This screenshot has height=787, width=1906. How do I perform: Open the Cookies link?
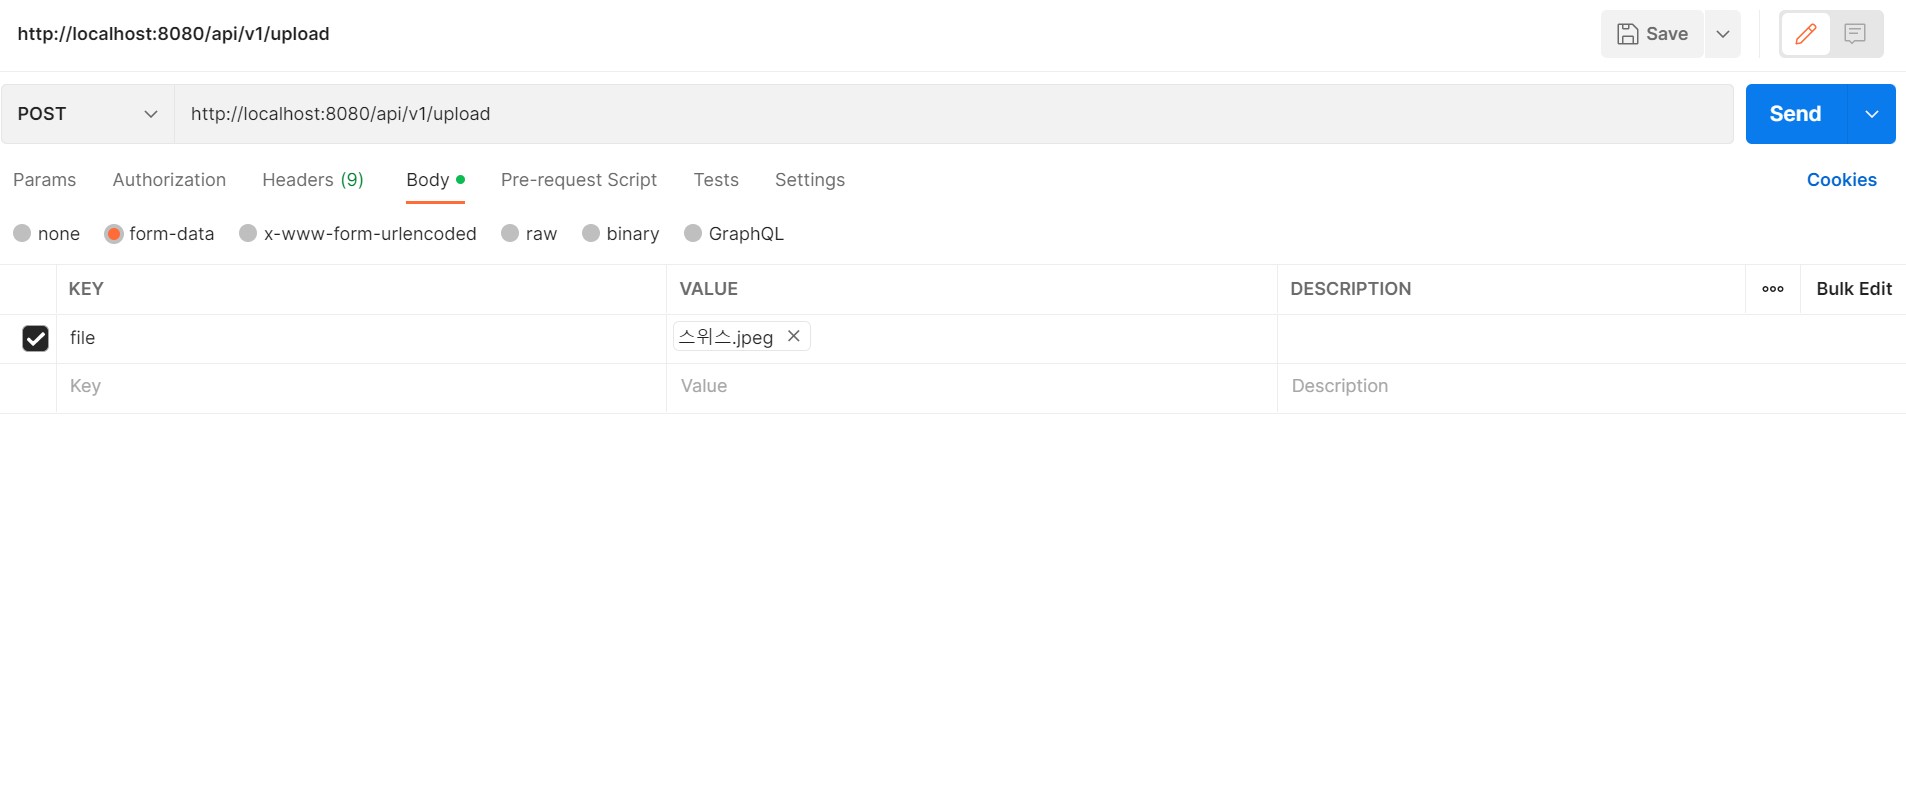pos(1841,180)
